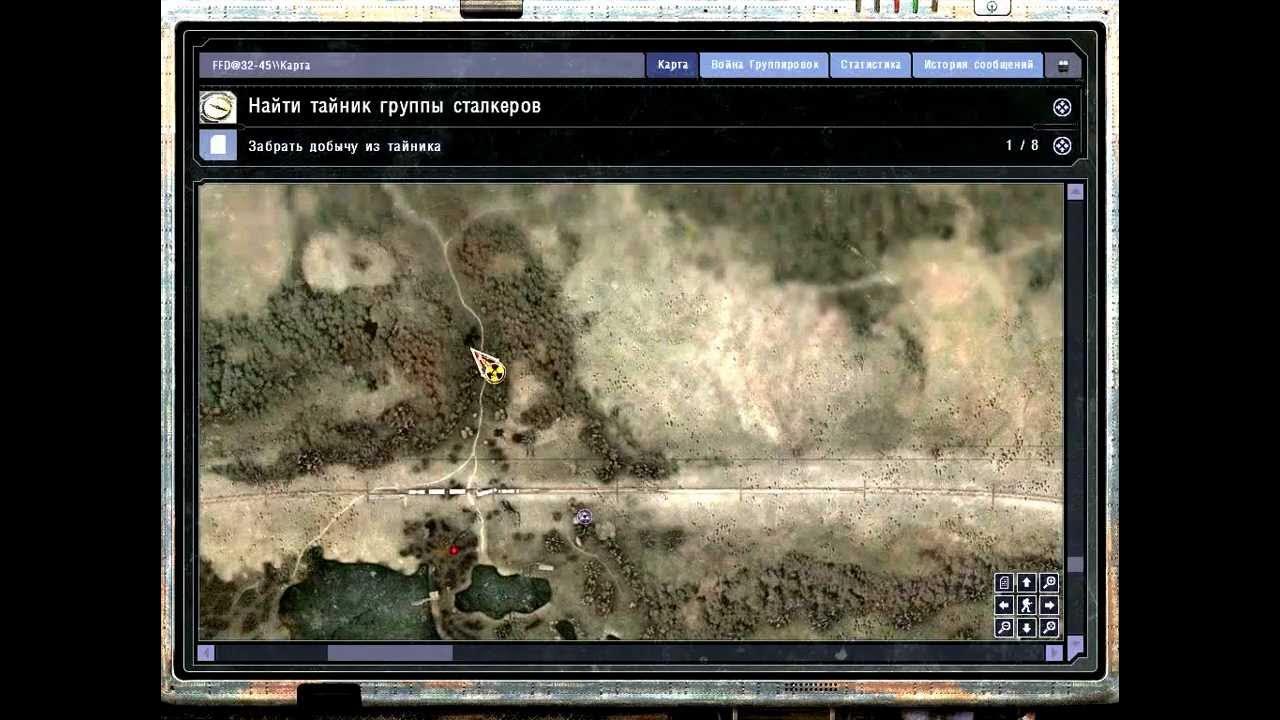This screenshot has height=720, width=1280.
Task: Click the vertical scrollbar up arrow
Action: (1075, 192)
